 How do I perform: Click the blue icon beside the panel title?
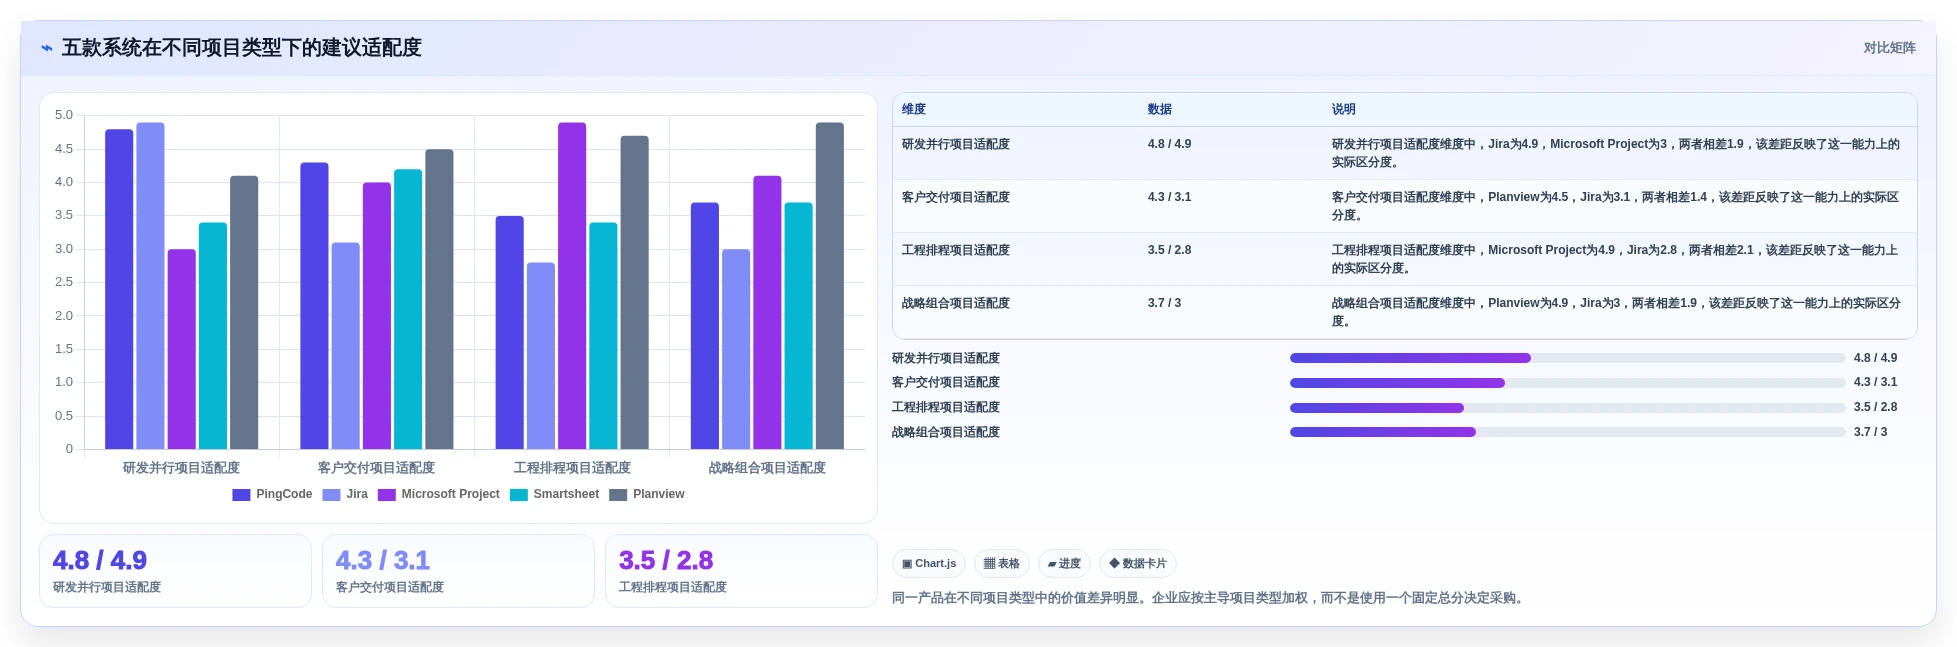(46, 48)
